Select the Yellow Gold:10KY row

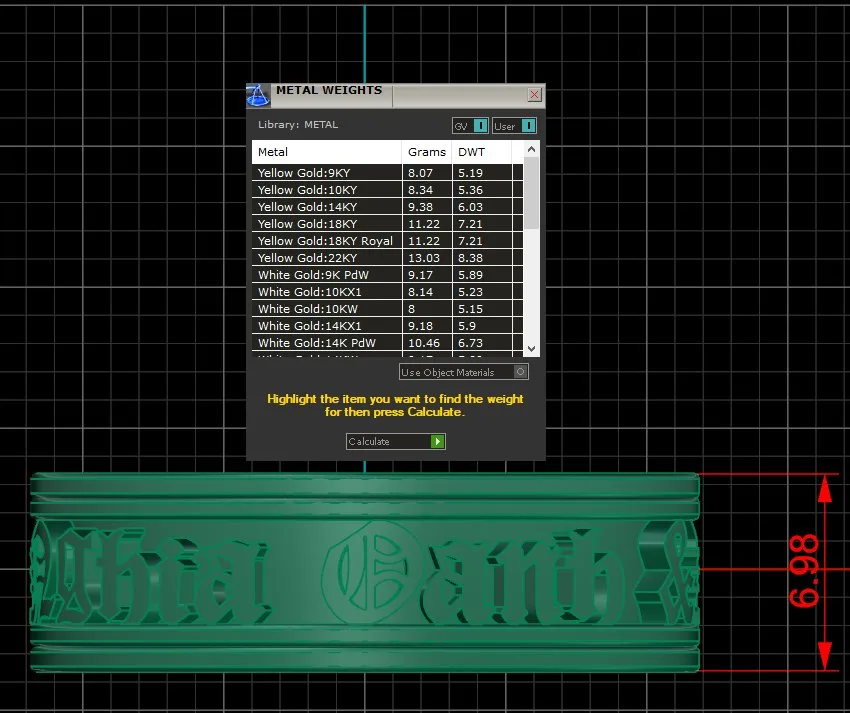pyautogui.click(x=387, y=190)
